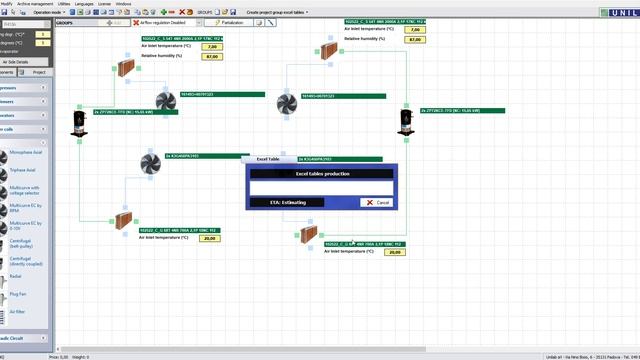Open the License menu
This screenshot has height=360, width=640.
pyautogui.click(x=104, y=4)
